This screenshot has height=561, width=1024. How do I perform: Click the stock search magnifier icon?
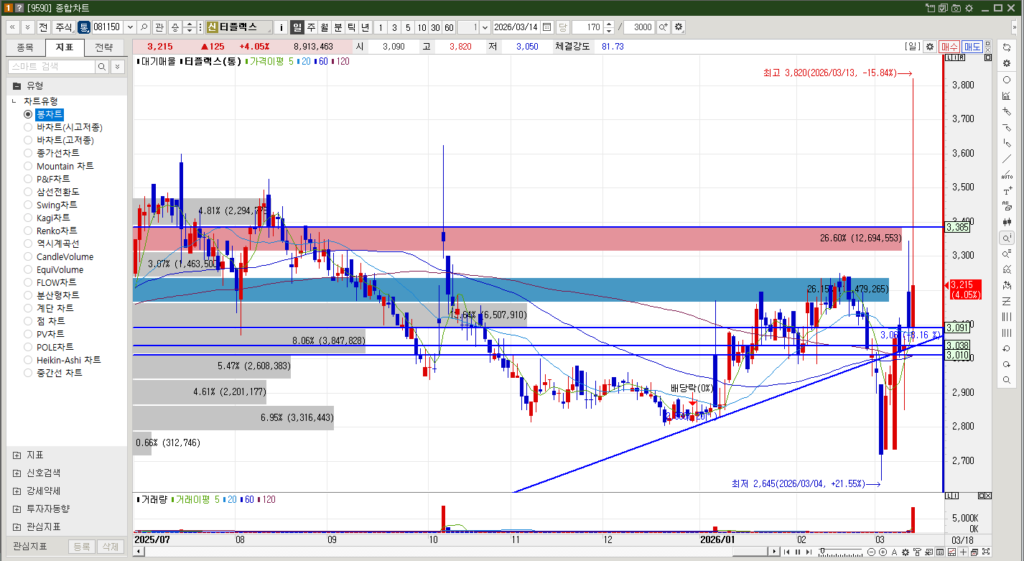coord(144,26)
